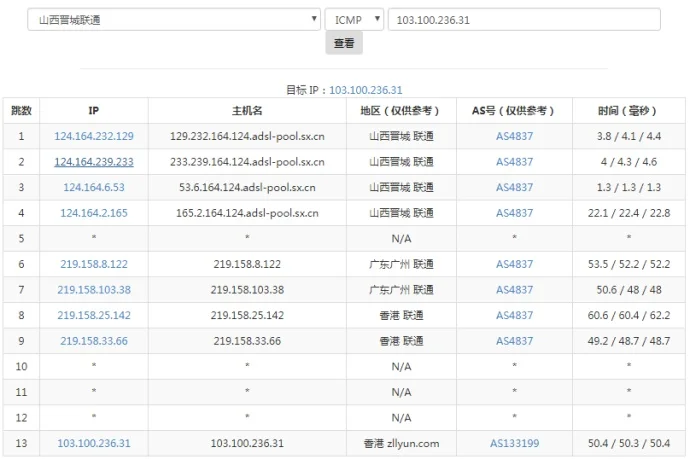The height and width of the screenshot is (459, 690).
Task: Select latency 22.1 / 22.4 / 22.8
Action: click(629, 213)
